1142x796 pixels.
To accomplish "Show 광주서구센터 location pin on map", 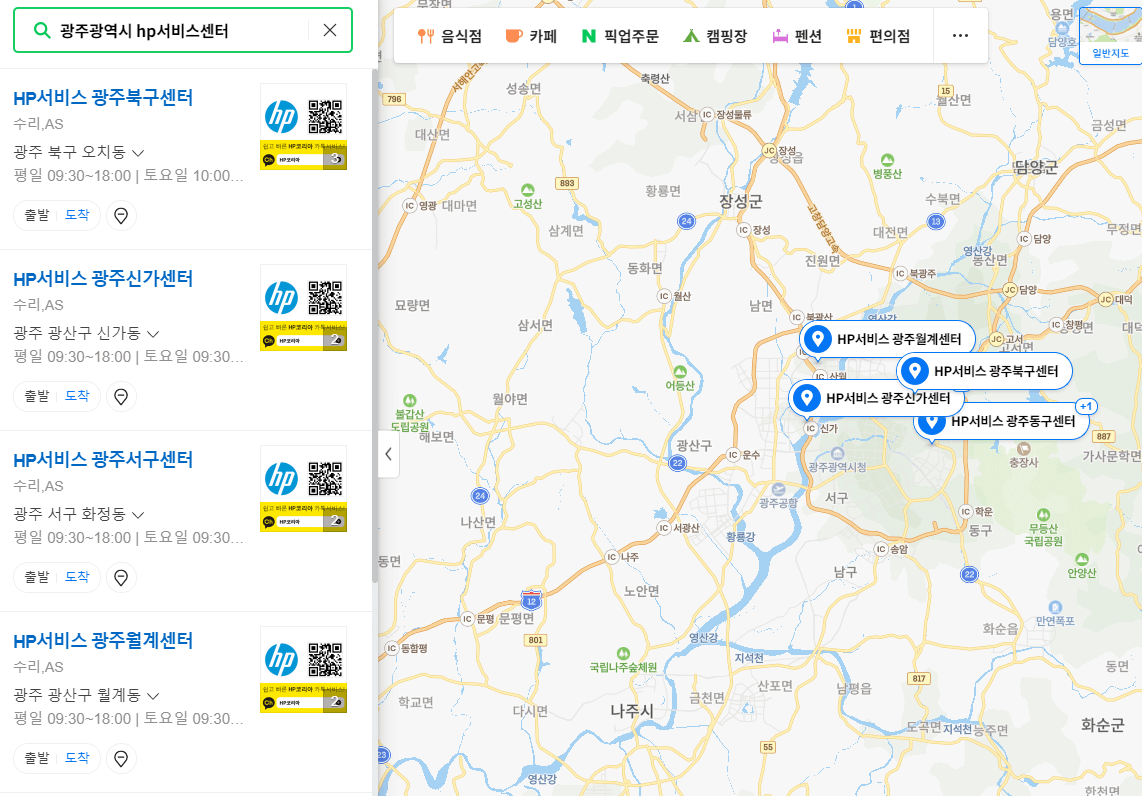I will tap(122, 578).
